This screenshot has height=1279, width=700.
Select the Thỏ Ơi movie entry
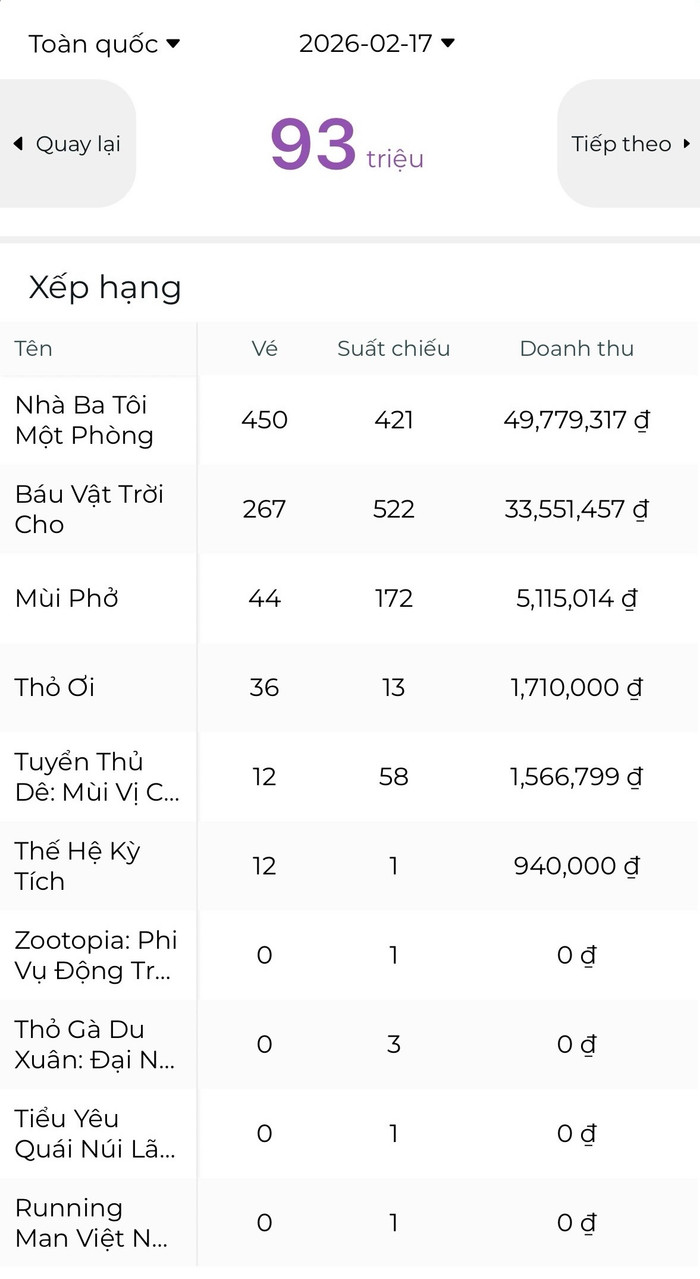(55, 687)
